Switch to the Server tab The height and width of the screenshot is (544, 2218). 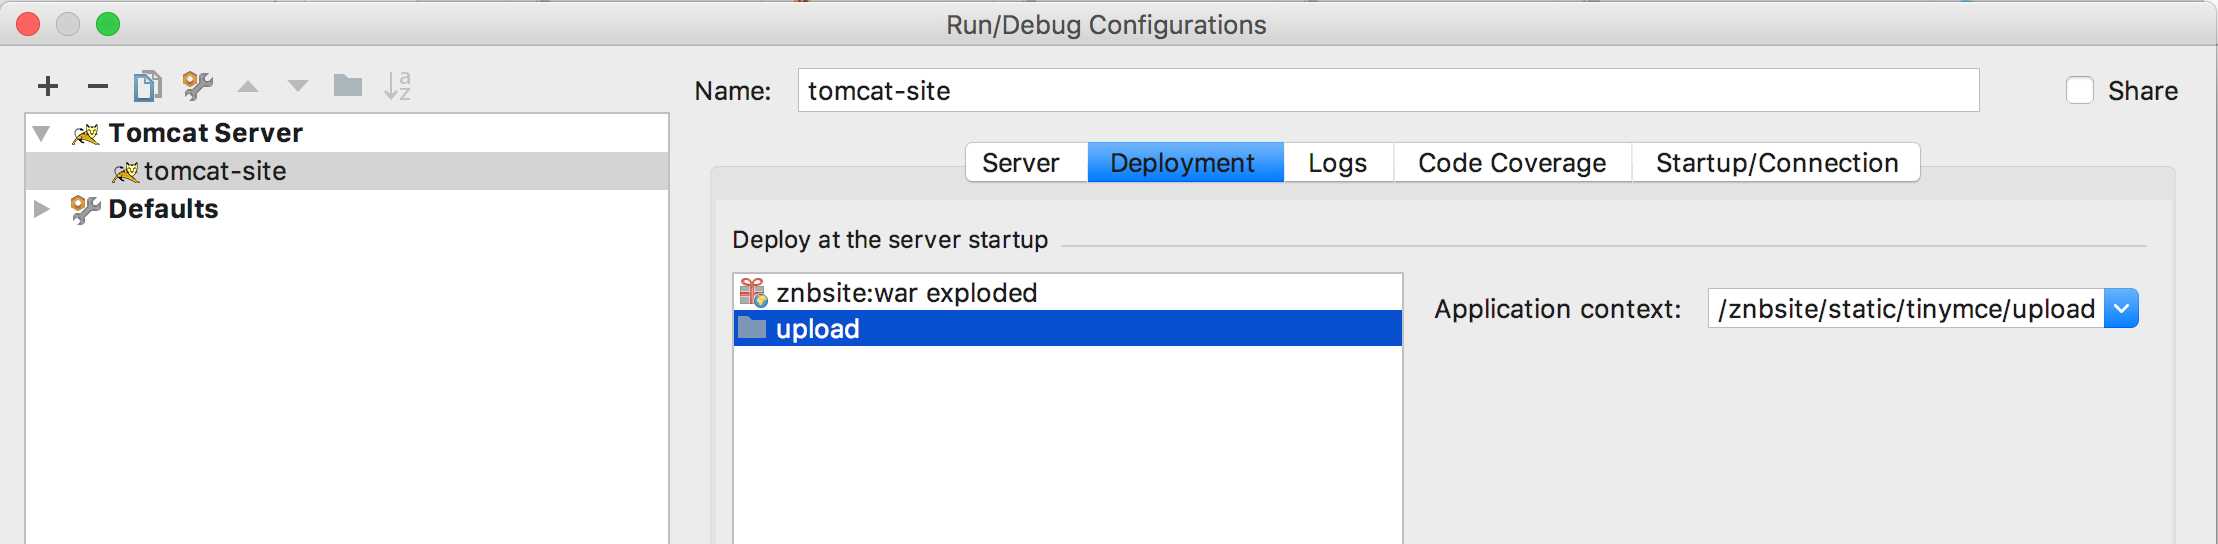(1026, 163)
